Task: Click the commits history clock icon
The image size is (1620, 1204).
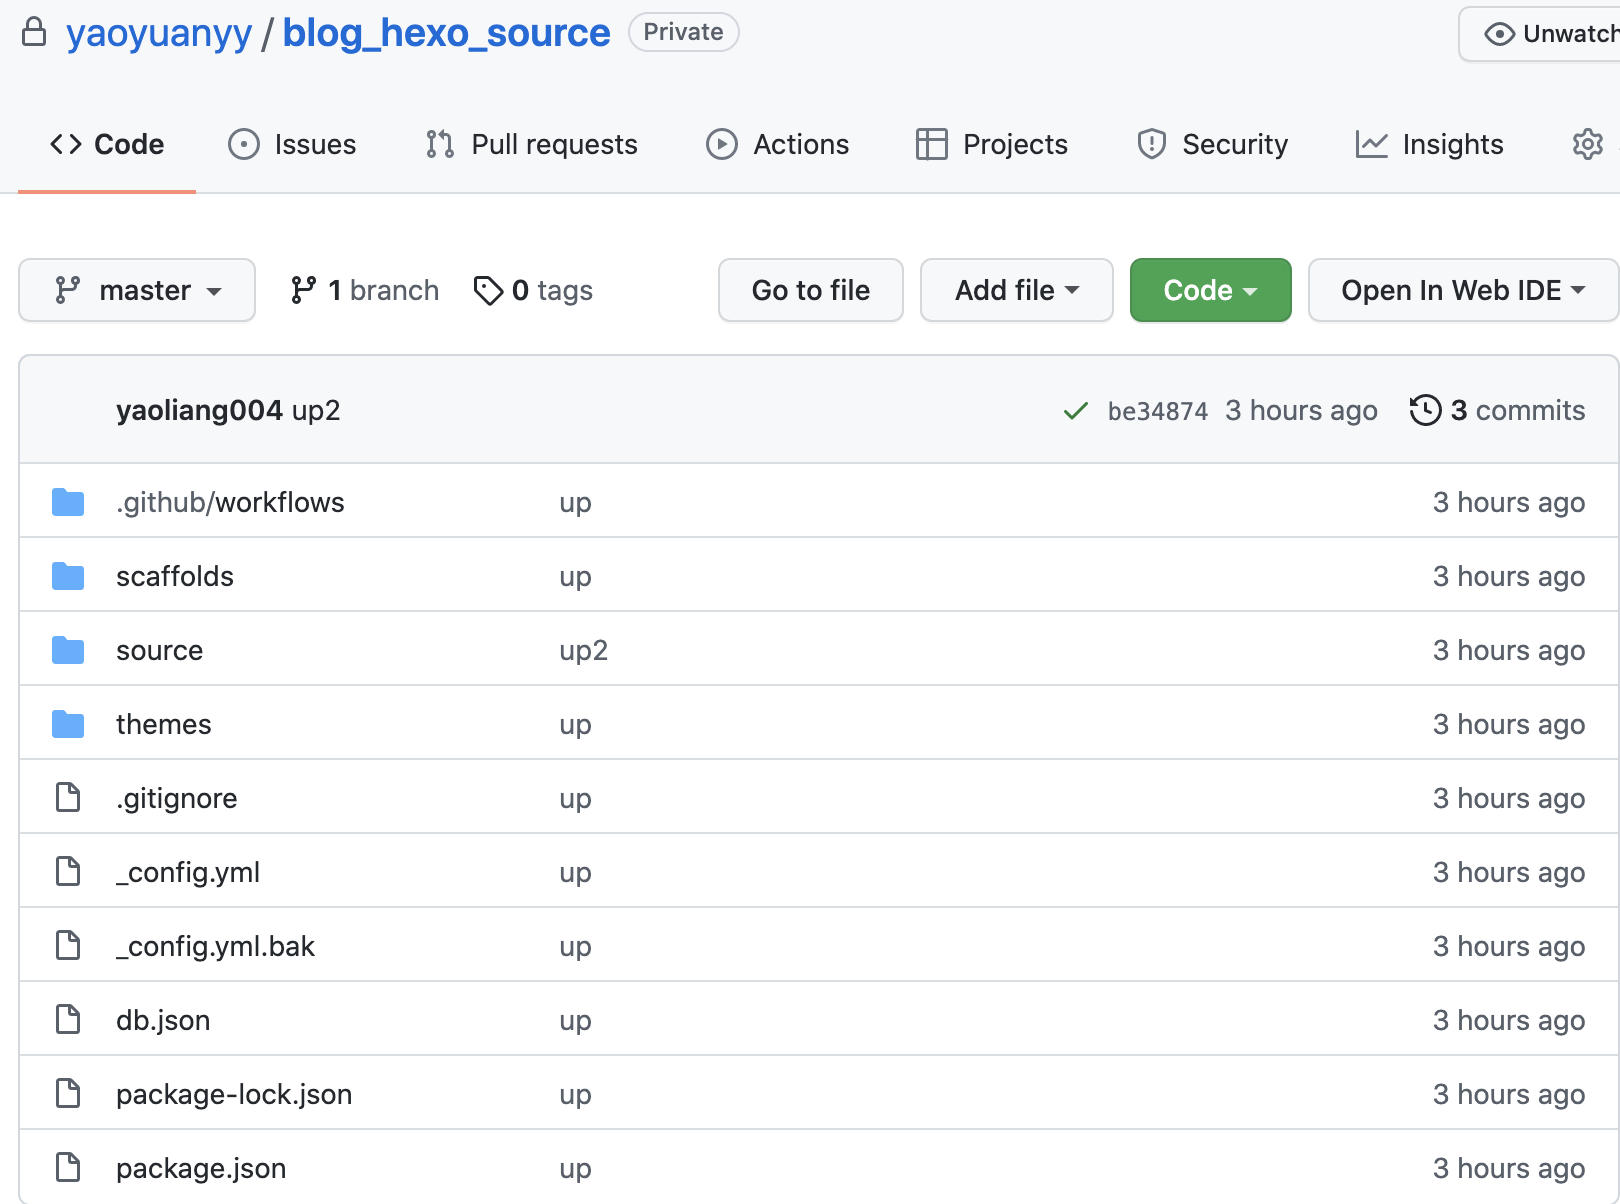Action: pyautogui.click(x=1425, y=411)
